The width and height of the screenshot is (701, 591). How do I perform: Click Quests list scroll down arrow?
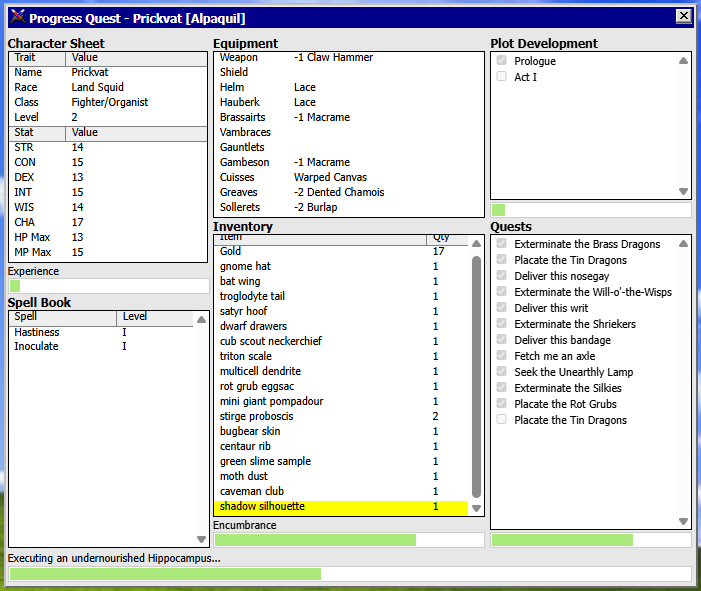[683, 521]
